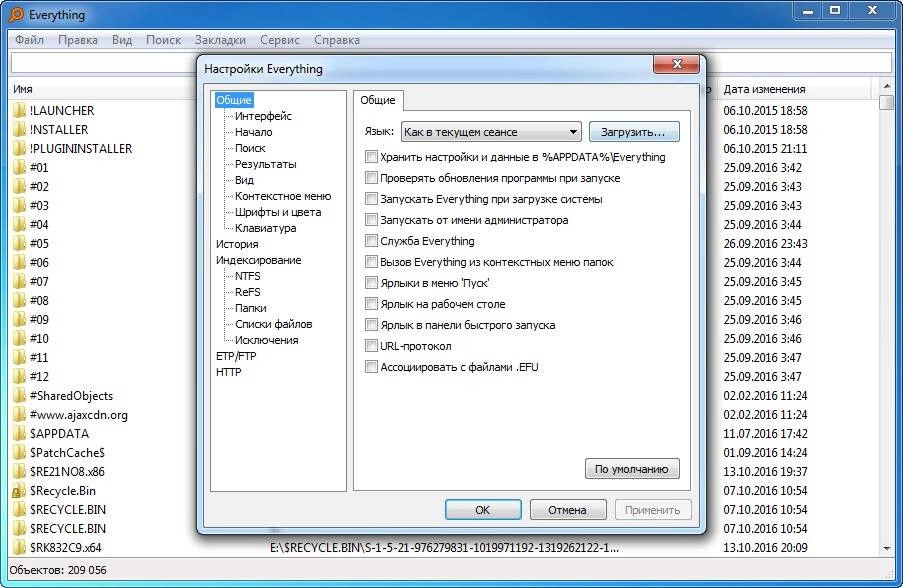
Task: Open Контекстное меню settings page
Action: coord(283,196)
